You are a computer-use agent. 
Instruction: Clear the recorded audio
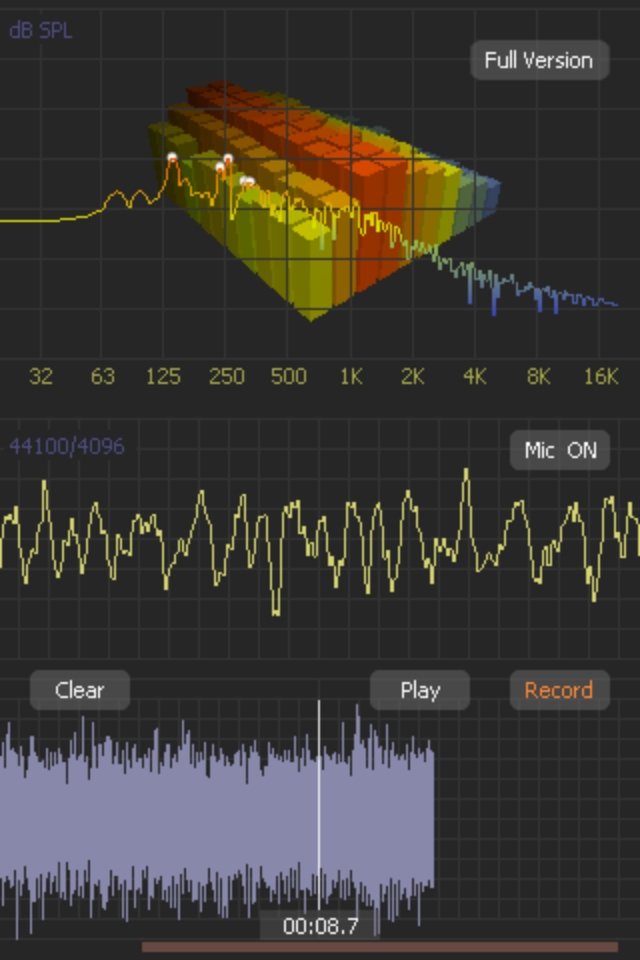[80, 690]
